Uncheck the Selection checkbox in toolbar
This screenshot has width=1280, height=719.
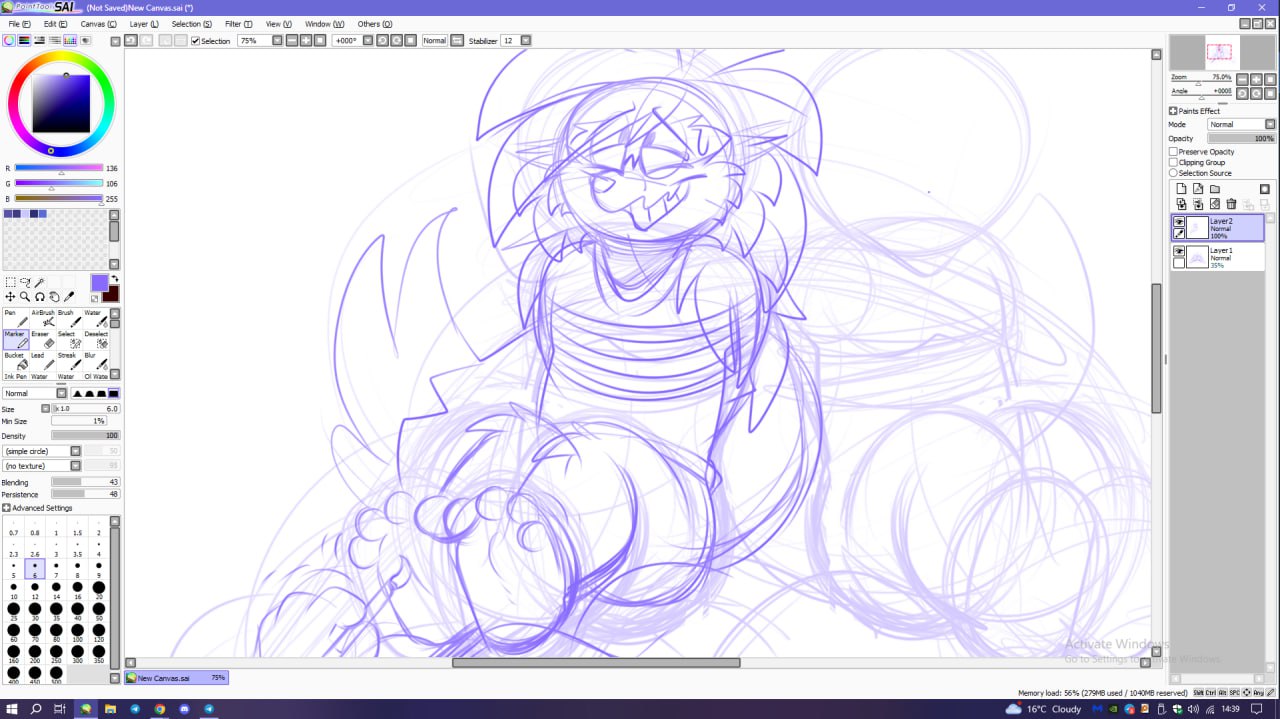tap(196, 41)
